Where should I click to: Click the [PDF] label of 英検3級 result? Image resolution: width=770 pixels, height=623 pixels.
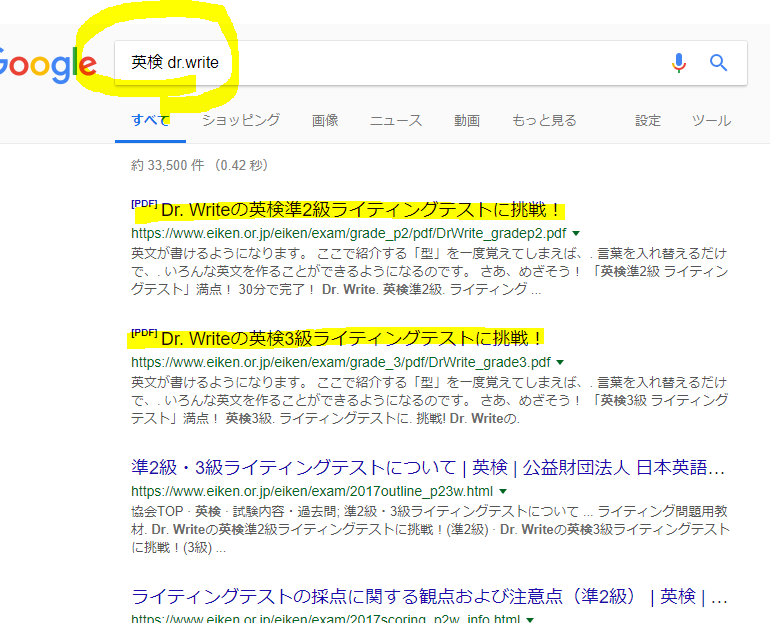[x=144, y=333]
